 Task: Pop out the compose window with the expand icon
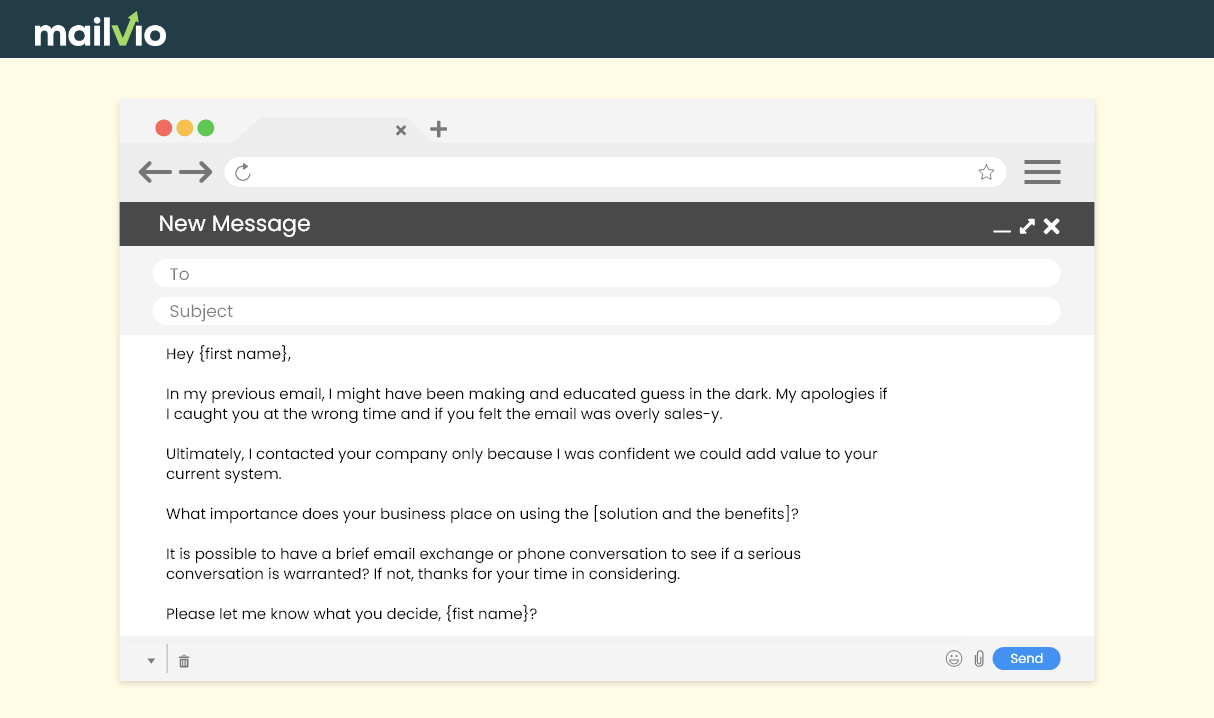(x=1026, y=227)
